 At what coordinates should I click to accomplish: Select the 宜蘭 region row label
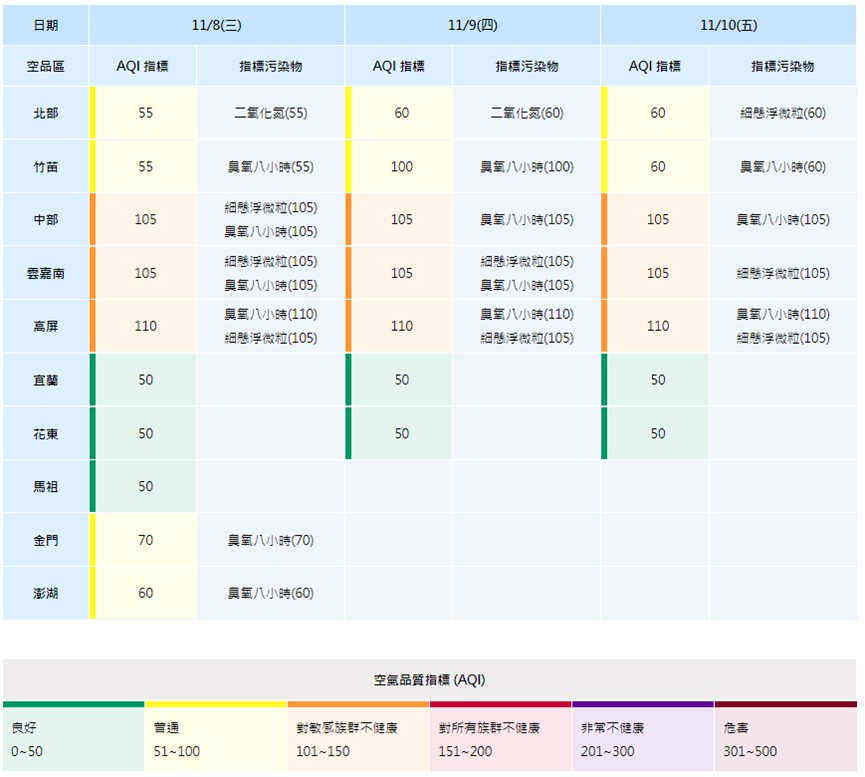coord(46,380)
